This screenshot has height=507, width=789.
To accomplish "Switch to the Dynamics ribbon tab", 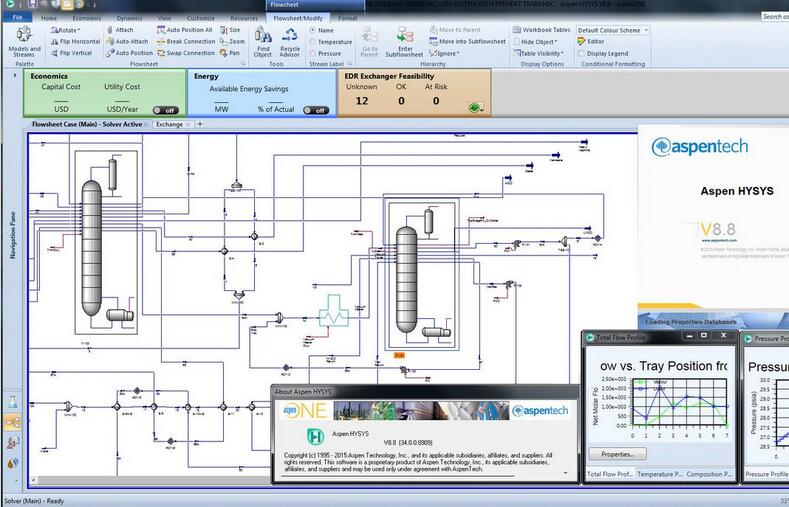I will [x=129, y=18].
